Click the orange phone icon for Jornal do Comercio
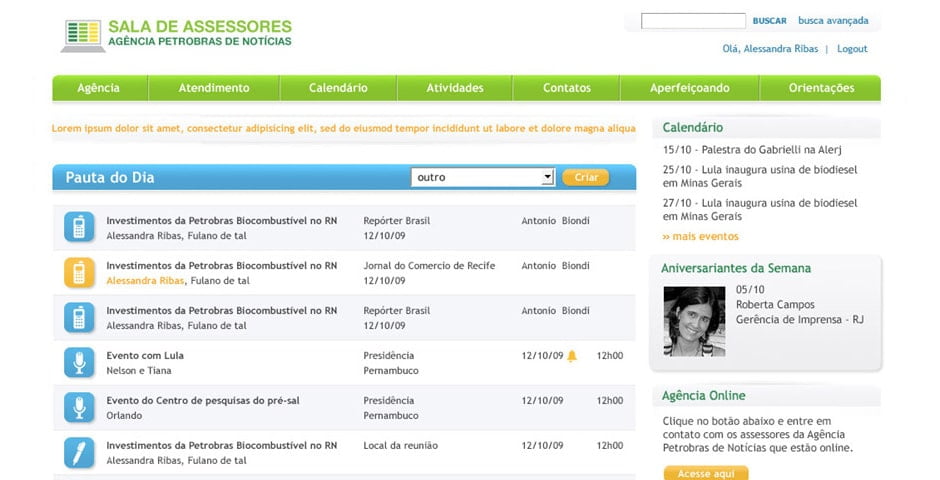This screenshot has width=940, height=480. pos(79,273)
